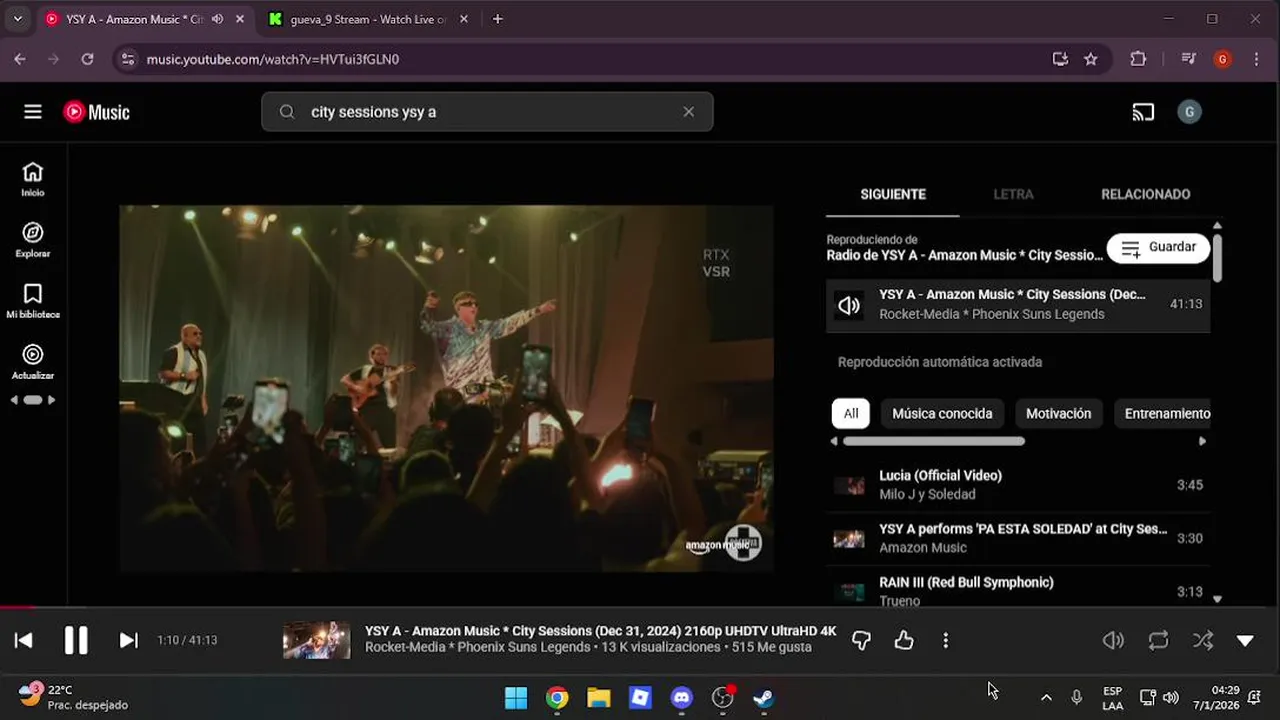Select the currently playing YSY A queue item
Image resolution: width=1280 pixels, height=720 pixels.
[x=1018, y=304]
